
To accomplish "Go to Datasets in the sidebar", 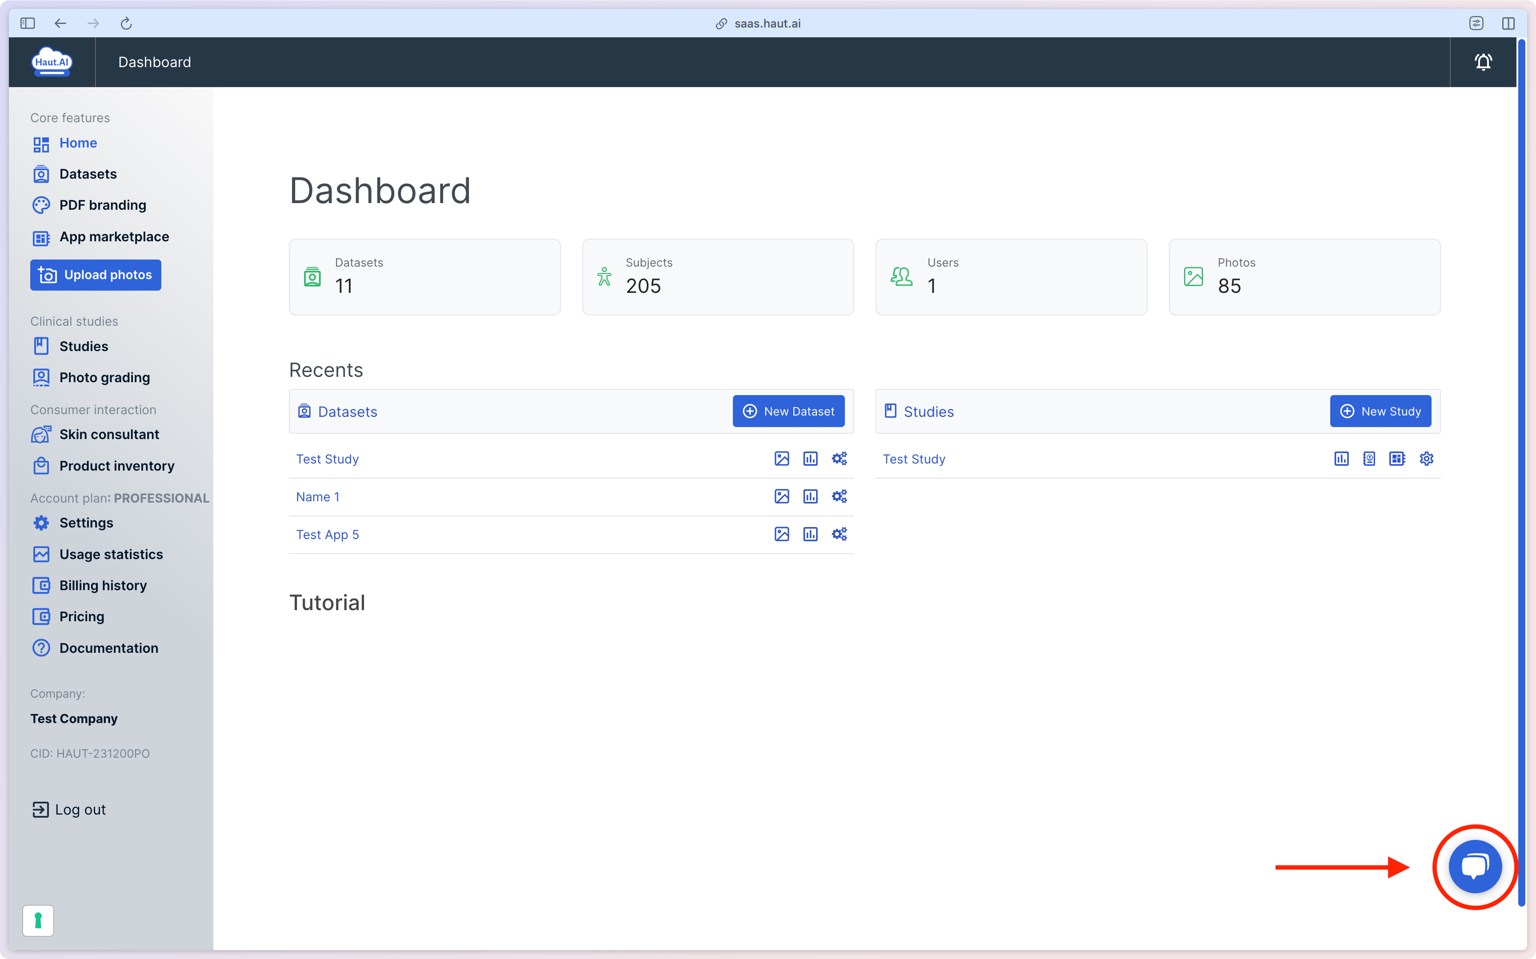I will tap(88, 174).
